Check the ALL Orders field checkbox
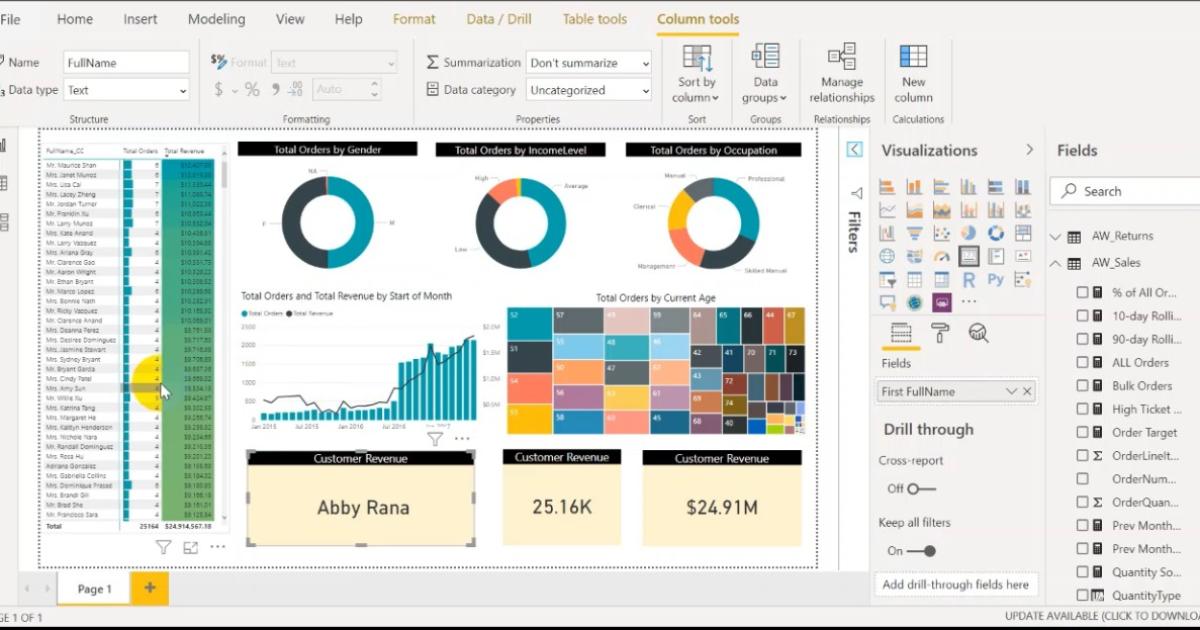 coord(1082,363)
